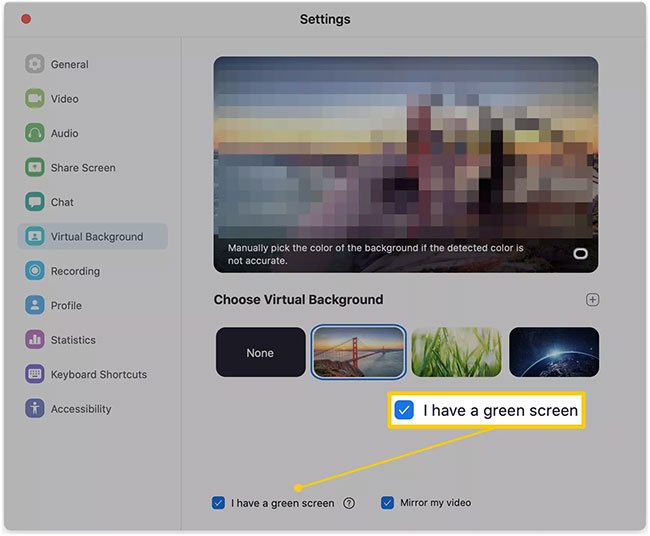Click the Recording icon in sidebar

[35, 271]
